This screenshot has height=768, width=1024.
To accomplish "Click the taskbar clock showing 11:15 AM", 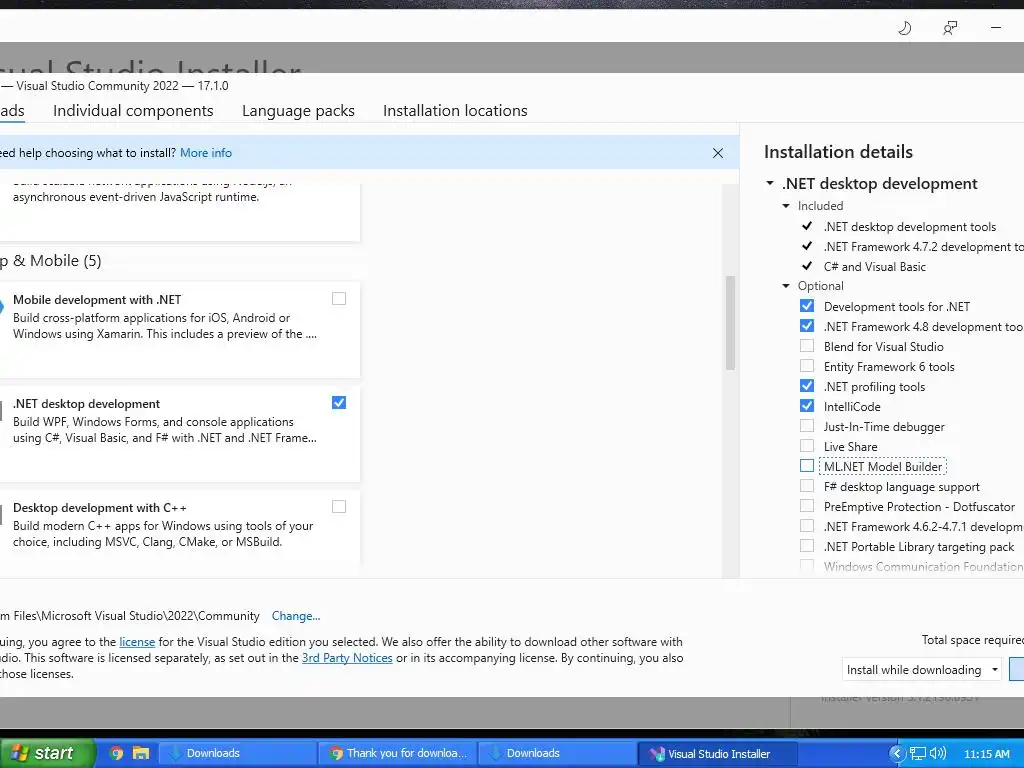I will tap(986, 754).
